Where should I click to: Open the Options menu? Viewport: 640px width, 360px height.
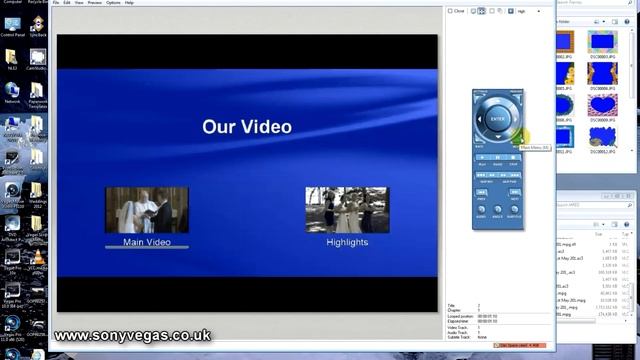coord(113,2)
